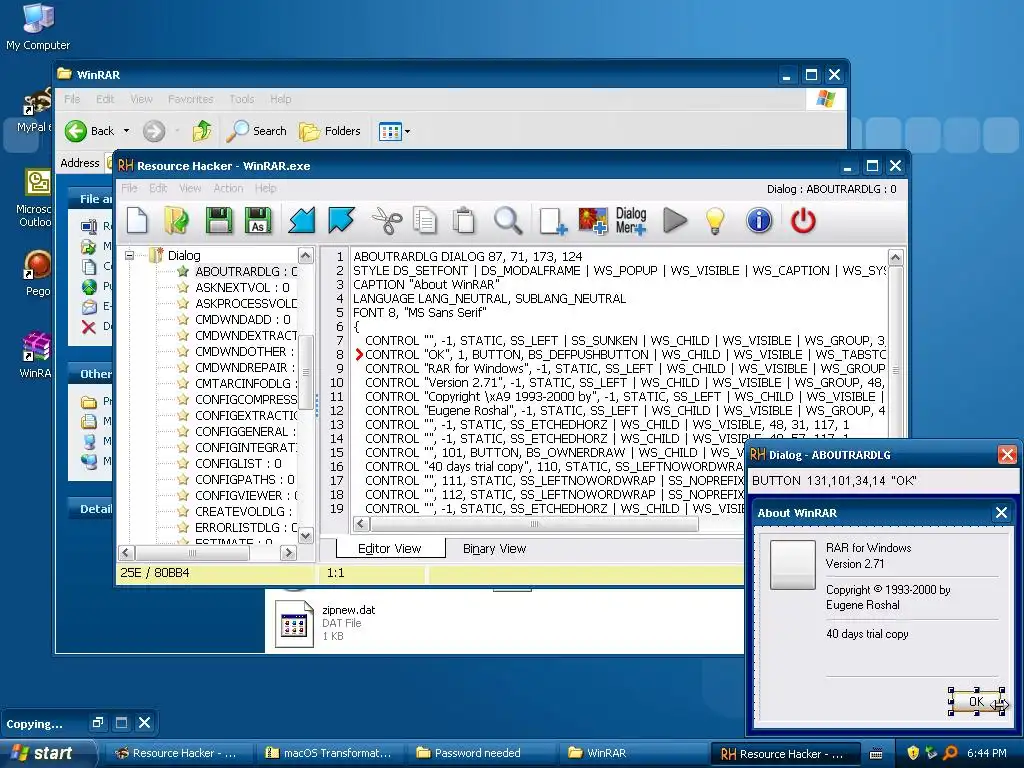Open a file with the Resource Hacker open icon
Viewport: 1024px width, 768px height.
[176, 220]
